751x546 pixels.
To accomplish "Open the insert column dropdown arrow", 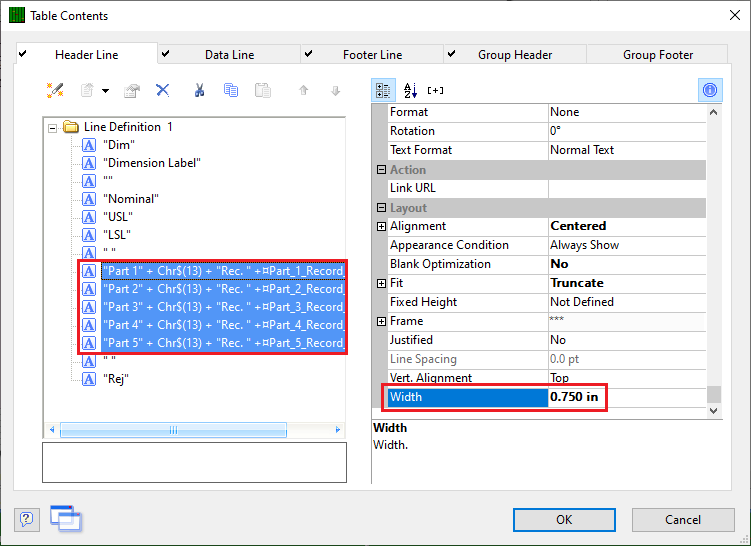I will click(105, 91).
